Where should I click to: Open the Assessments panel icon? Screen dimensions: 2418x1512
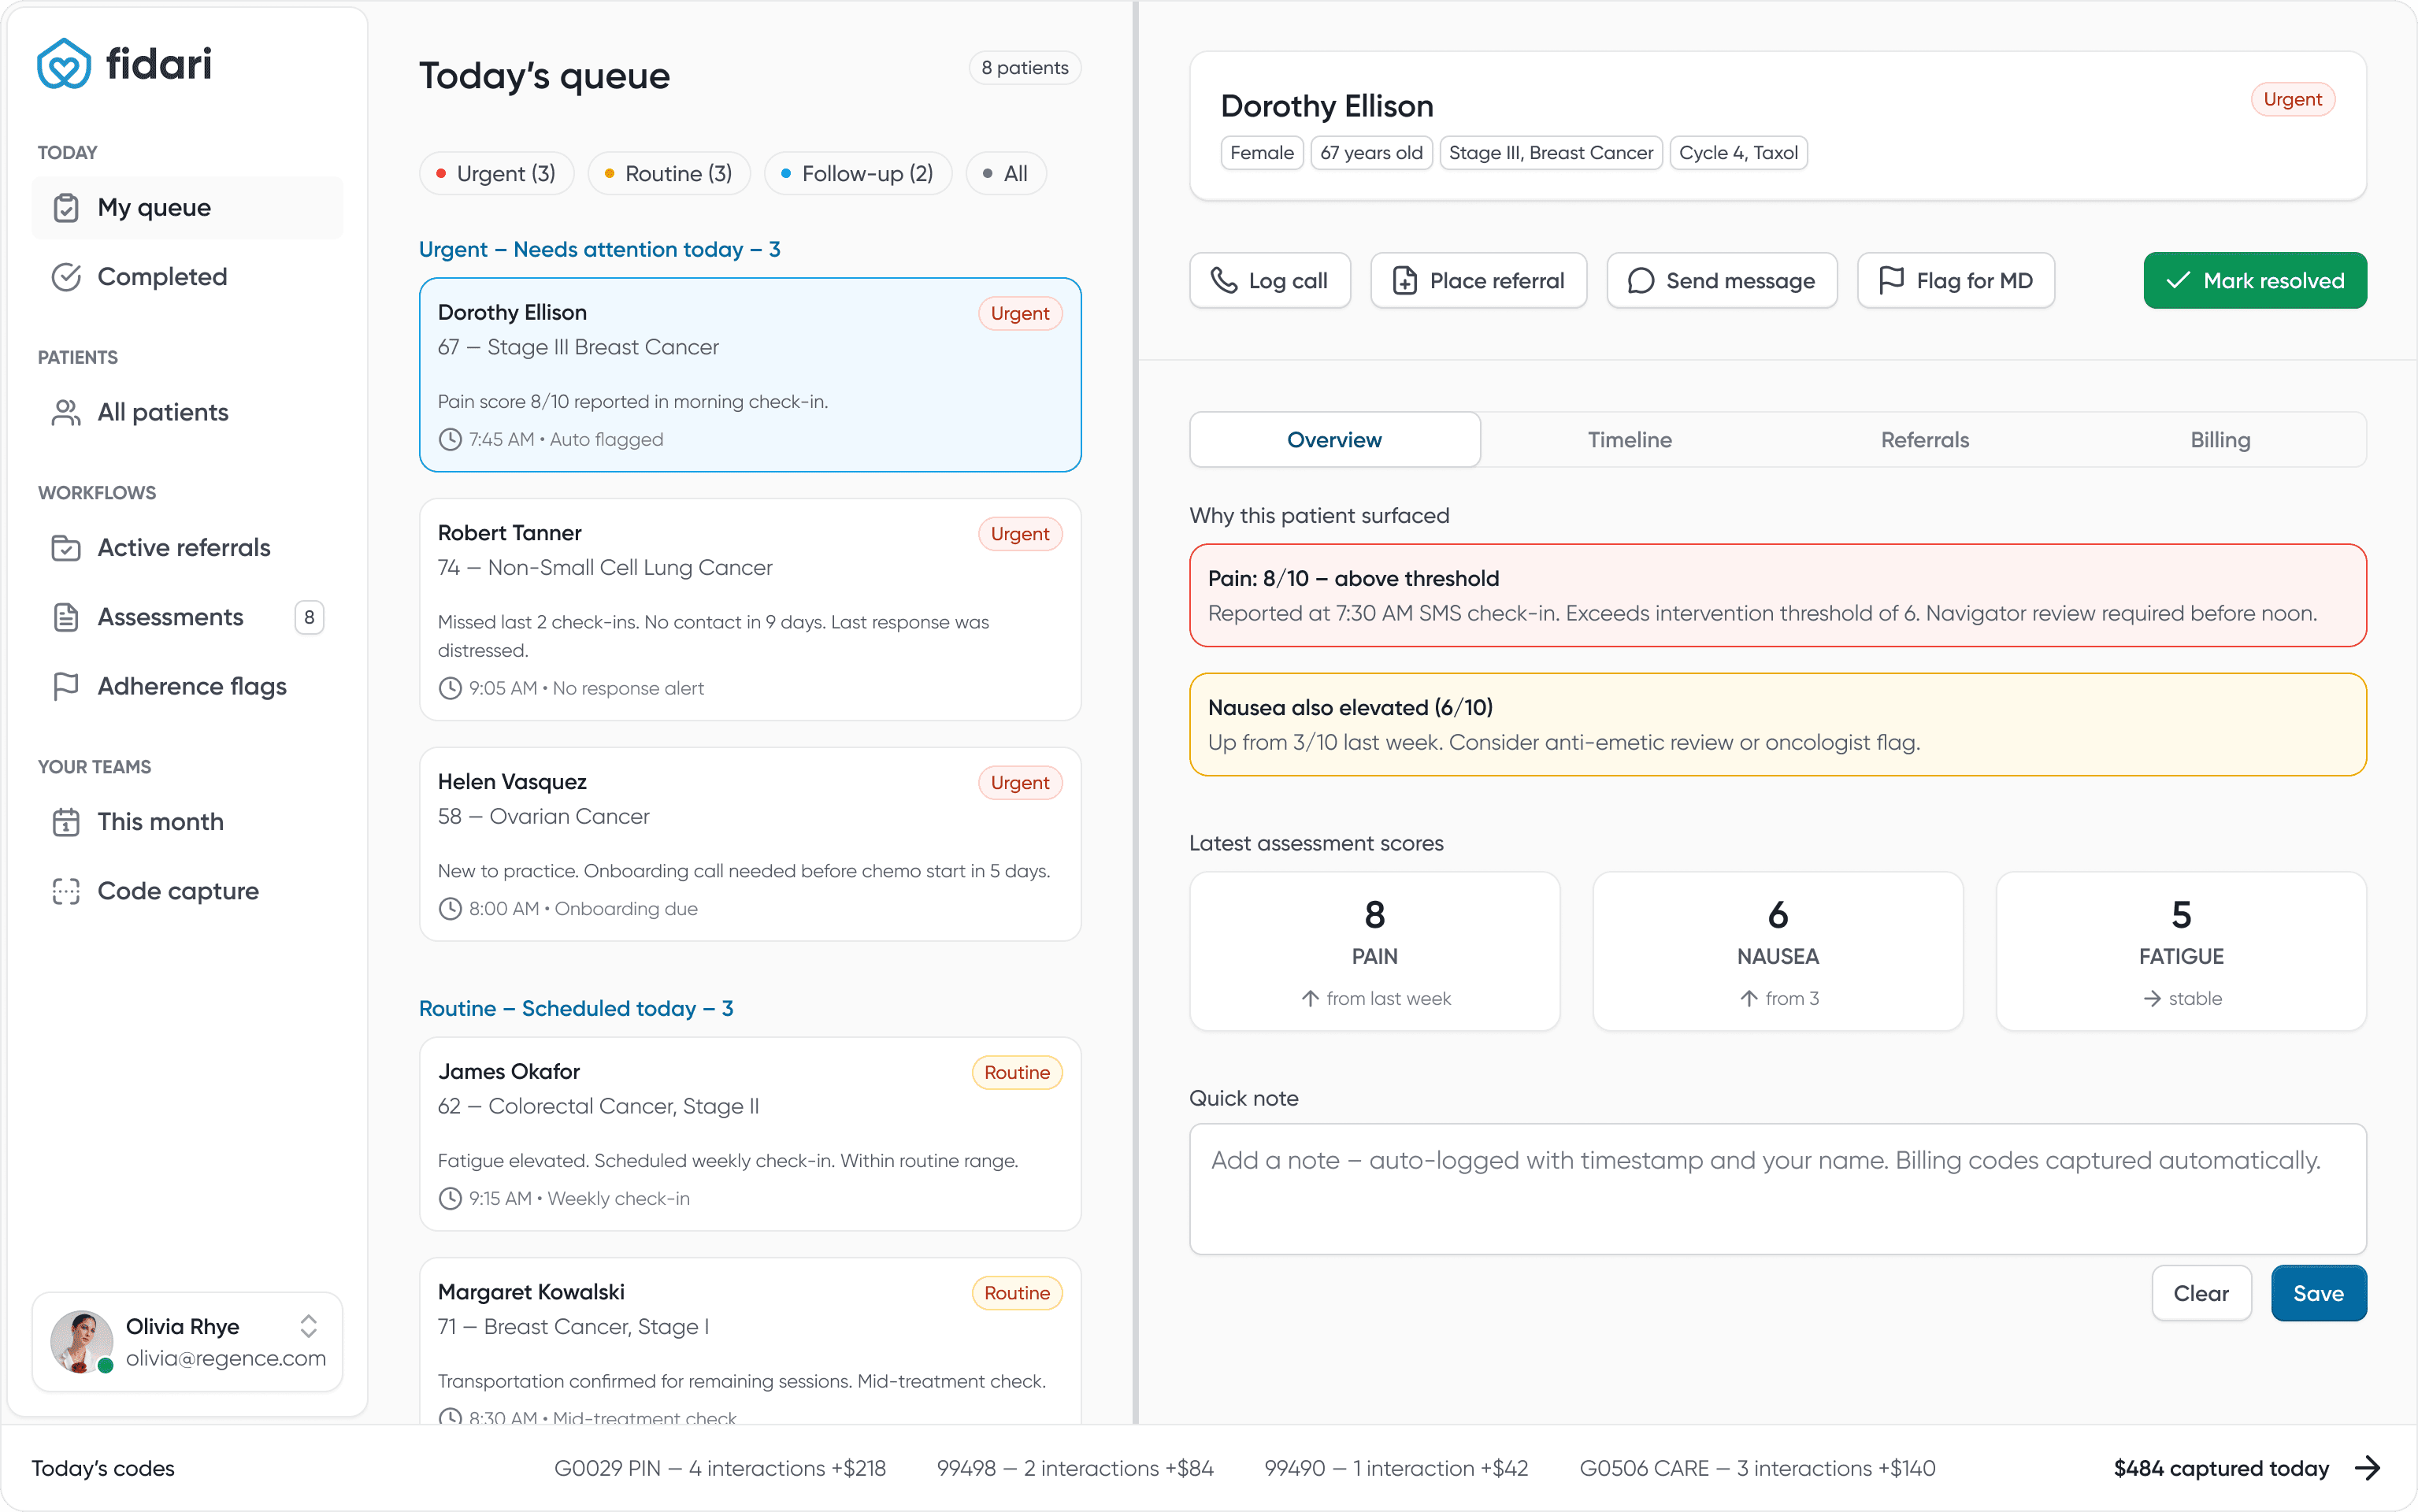point(66,617)
